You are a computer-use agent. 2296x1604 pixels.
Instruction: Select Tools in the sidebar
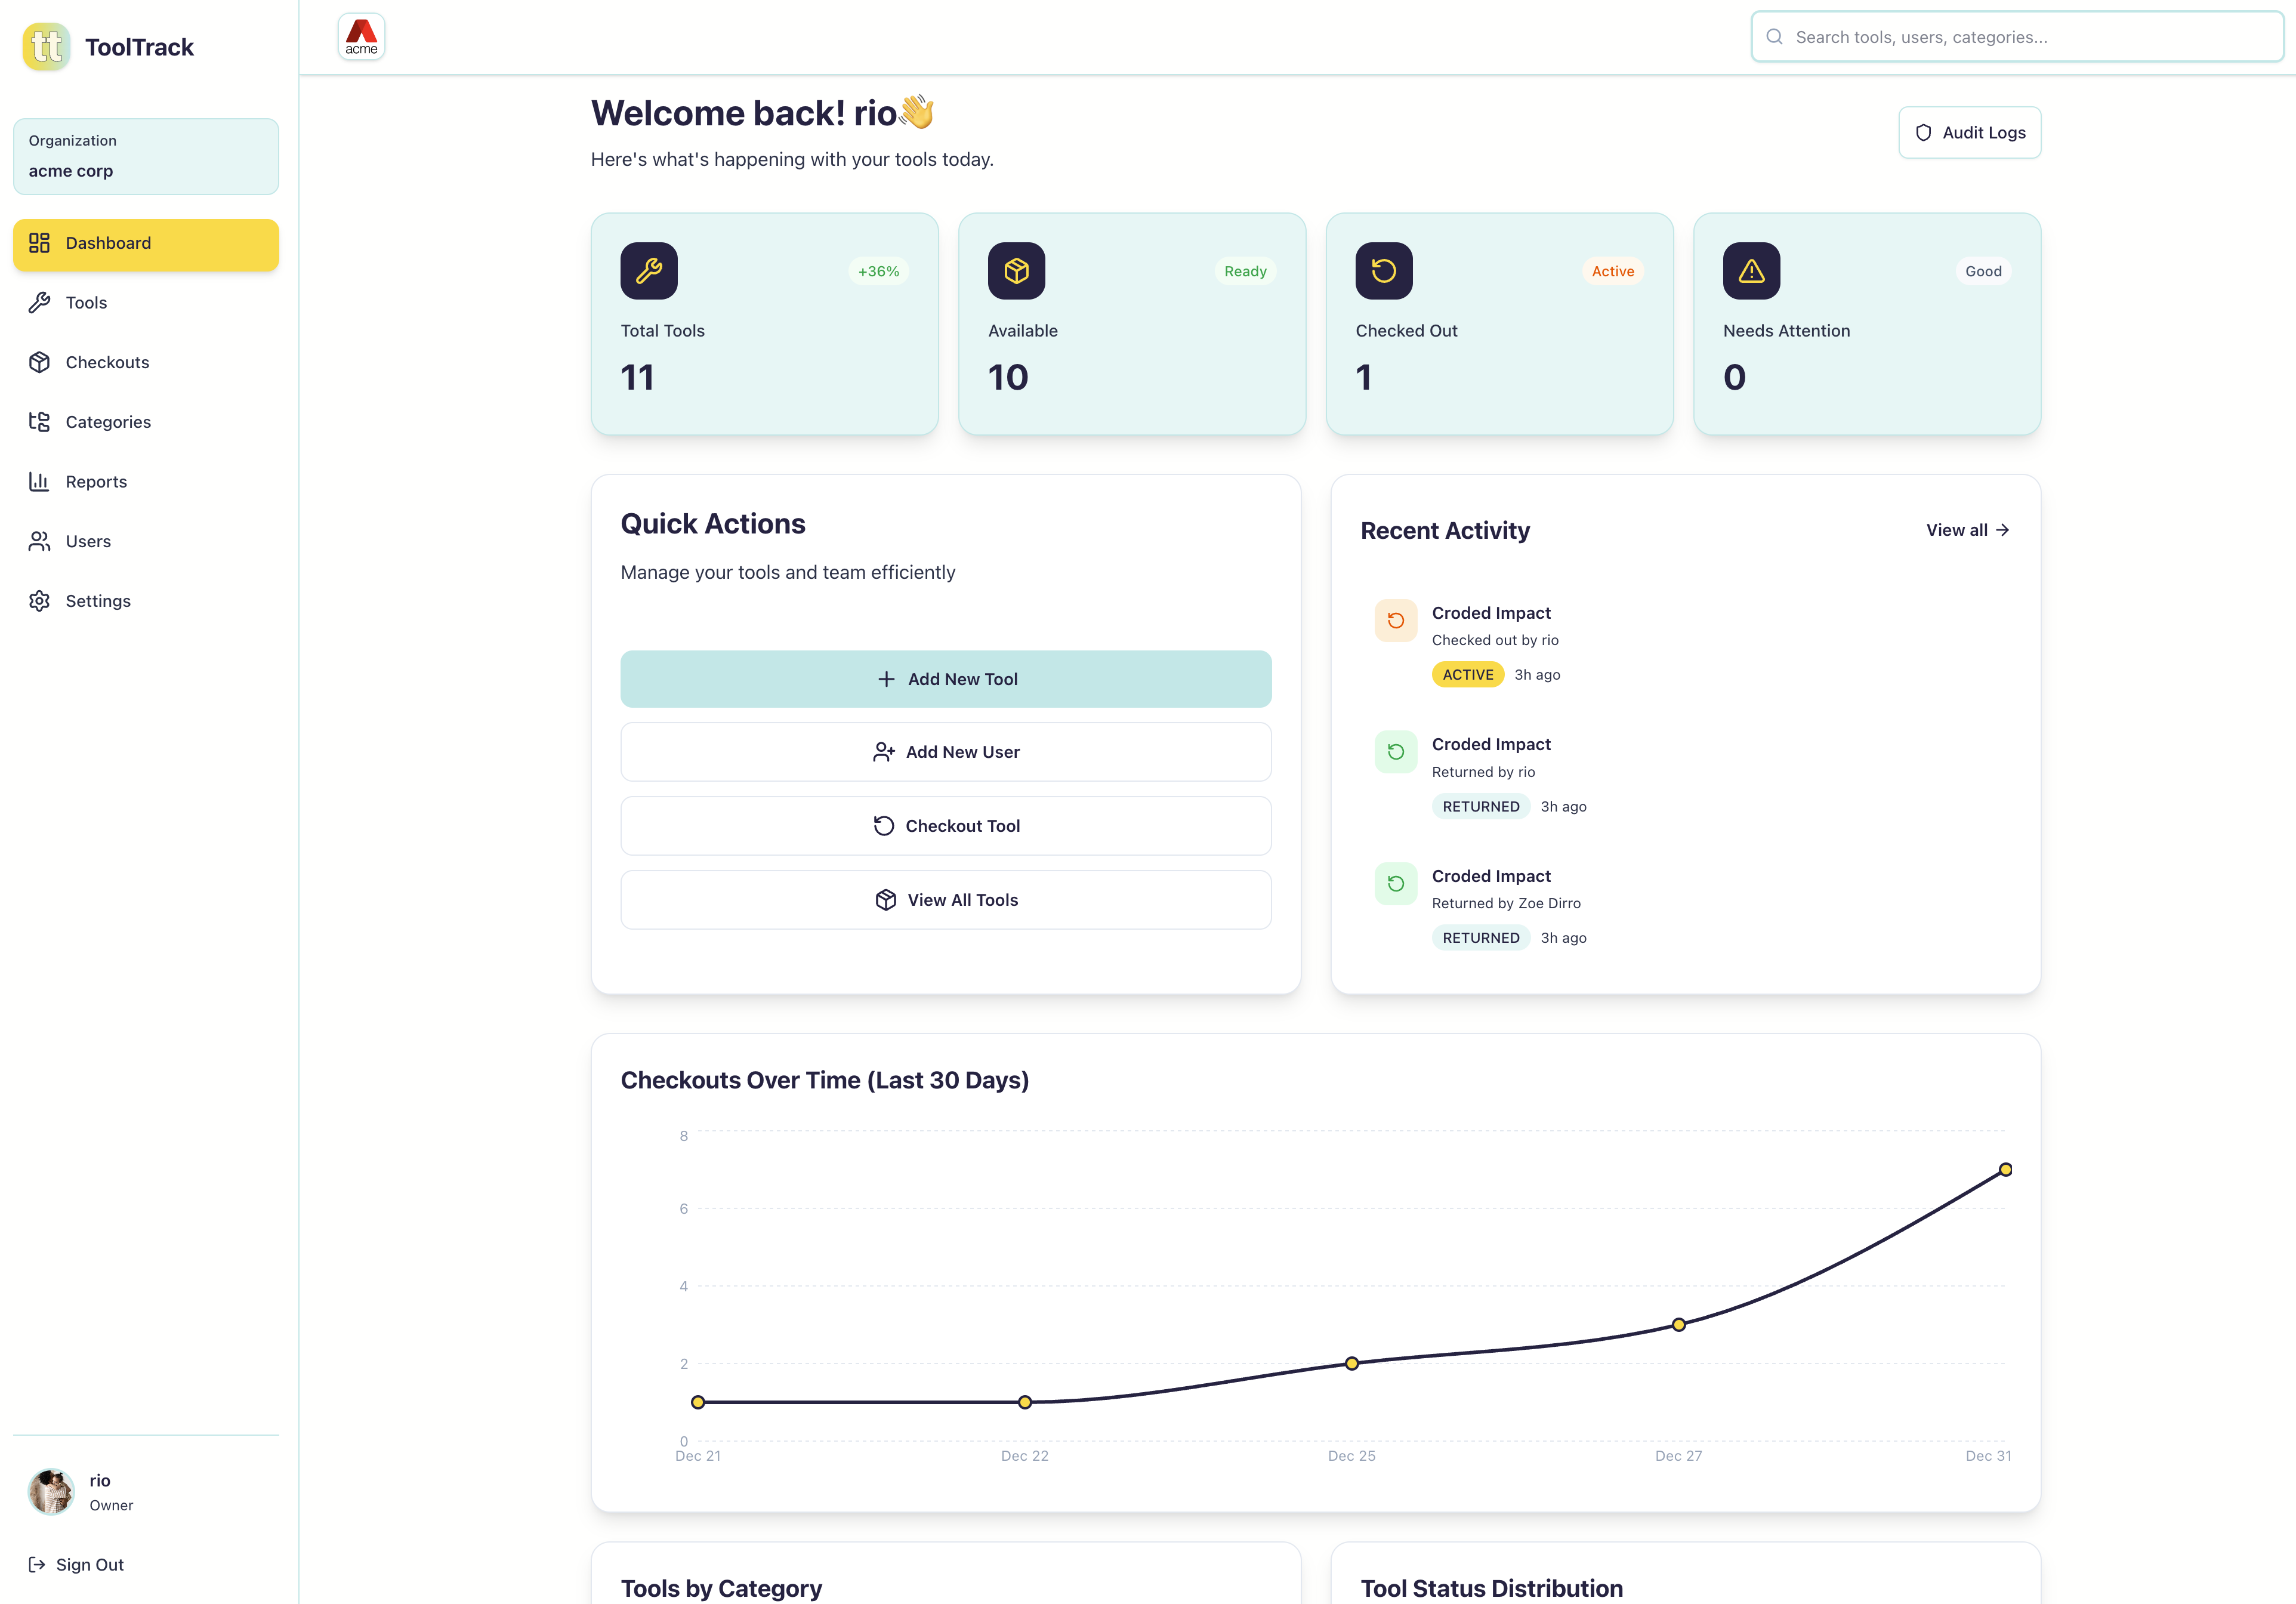[86, 302]
